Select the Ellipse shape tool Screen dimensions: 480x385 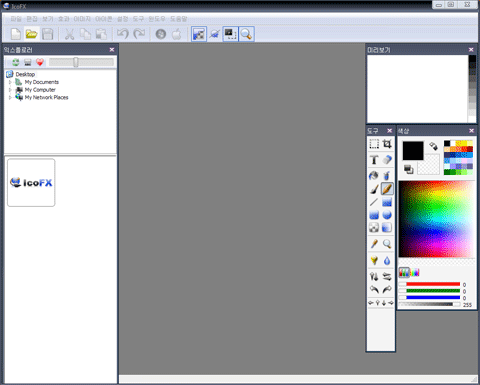[387, 215]
